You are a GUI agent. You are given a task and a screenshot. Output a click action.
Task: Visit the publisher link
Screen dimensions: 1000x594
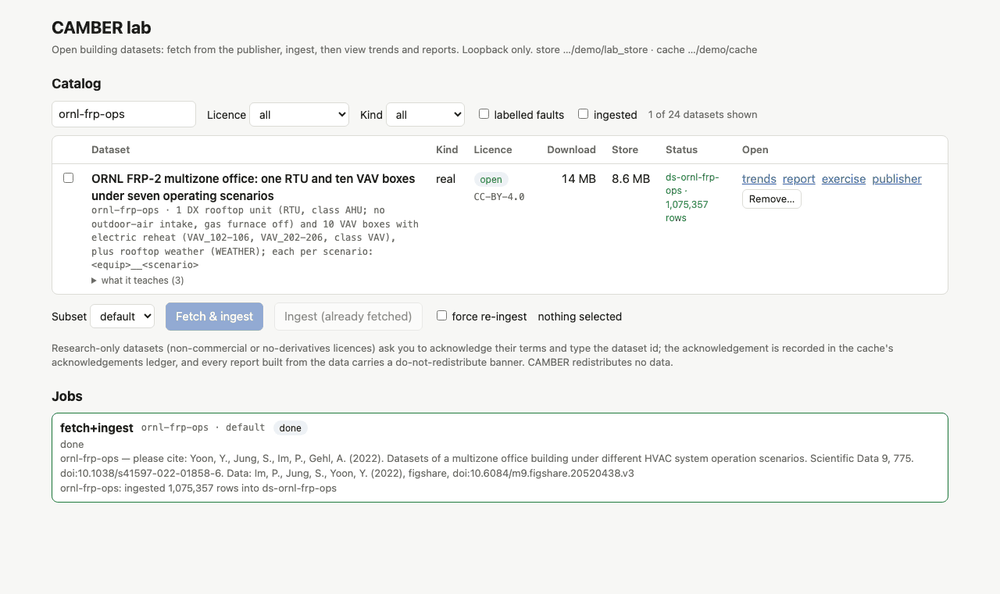(897, 179)
